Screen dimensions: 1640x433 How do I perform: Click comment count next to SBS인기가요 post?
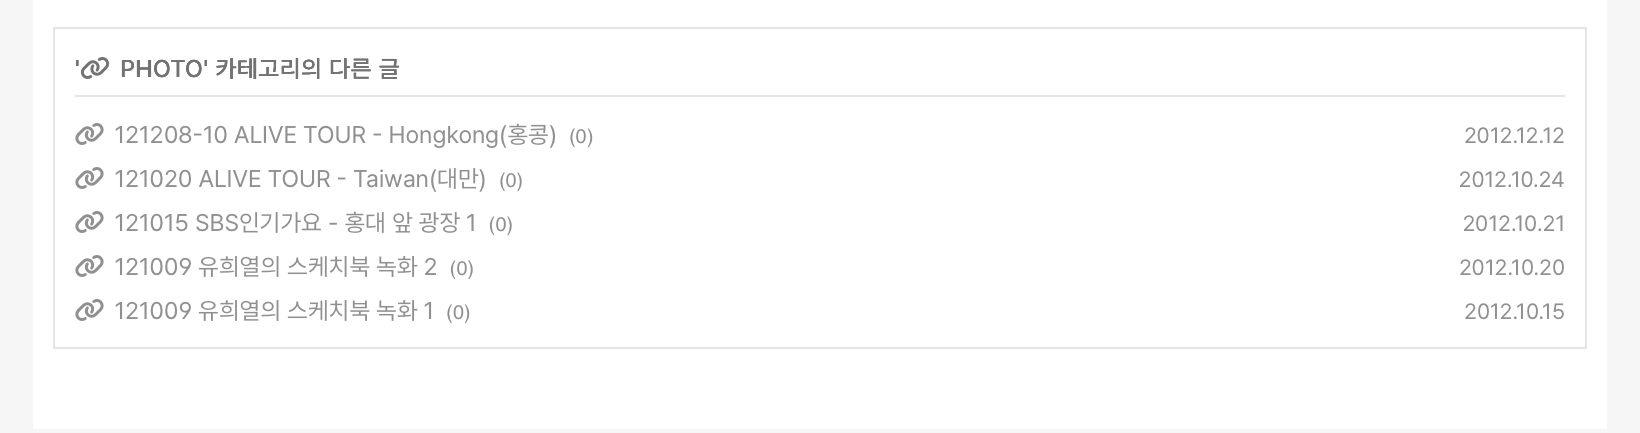(501, 224)
